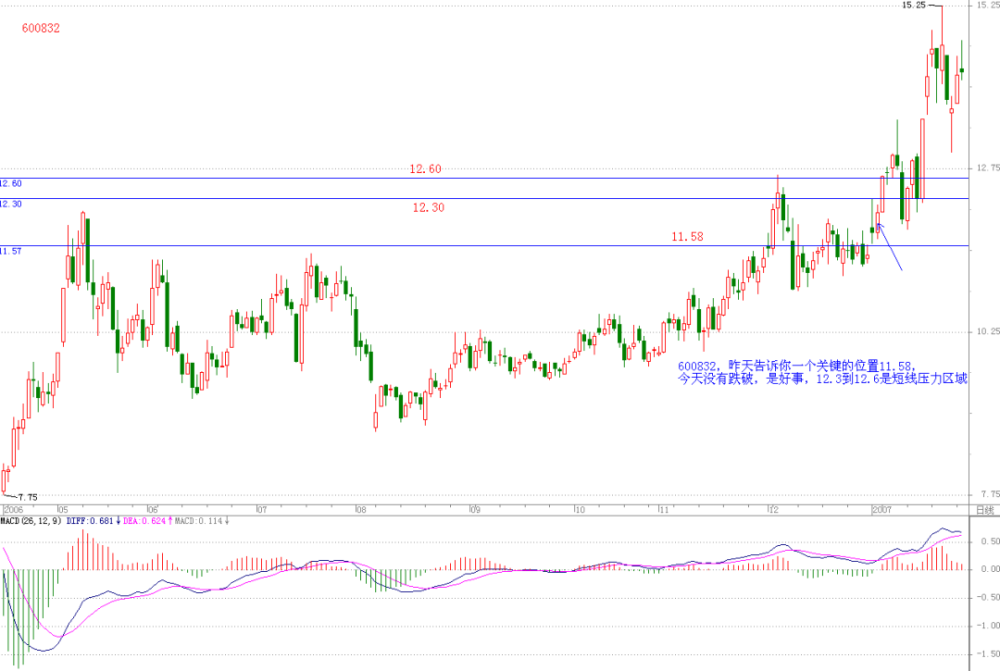Select the 2006 date label on time axis

[13, 510]
